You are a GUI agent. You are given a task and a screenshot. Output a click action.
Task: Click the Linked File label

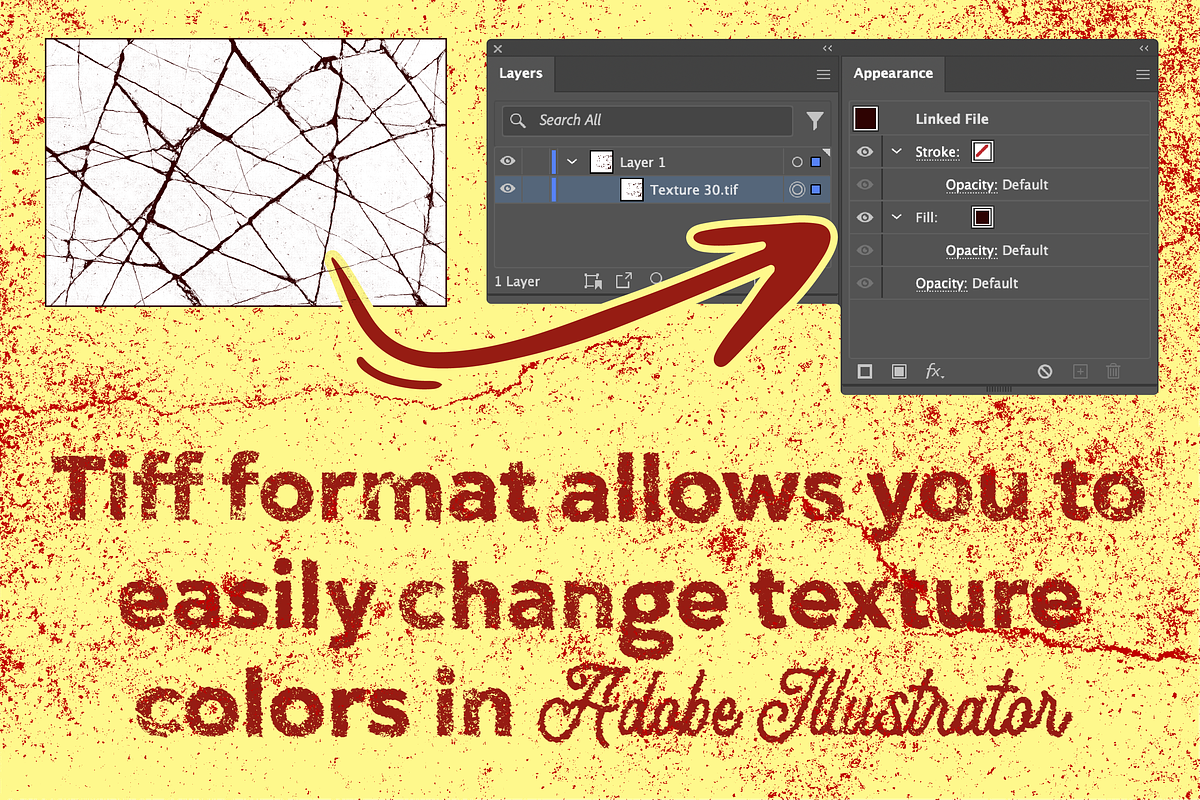point(952,119)
